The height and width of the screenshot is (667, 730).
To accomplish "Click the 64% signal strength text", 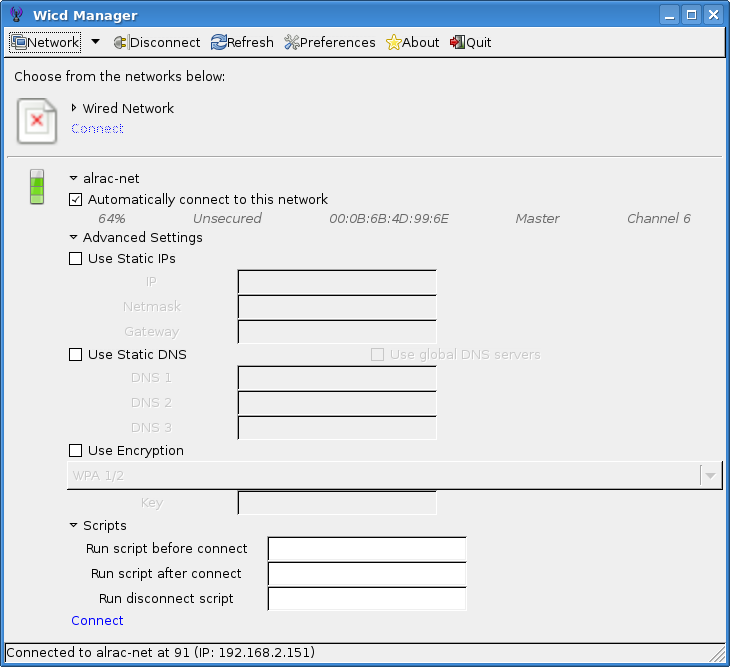I will [112, 218].
